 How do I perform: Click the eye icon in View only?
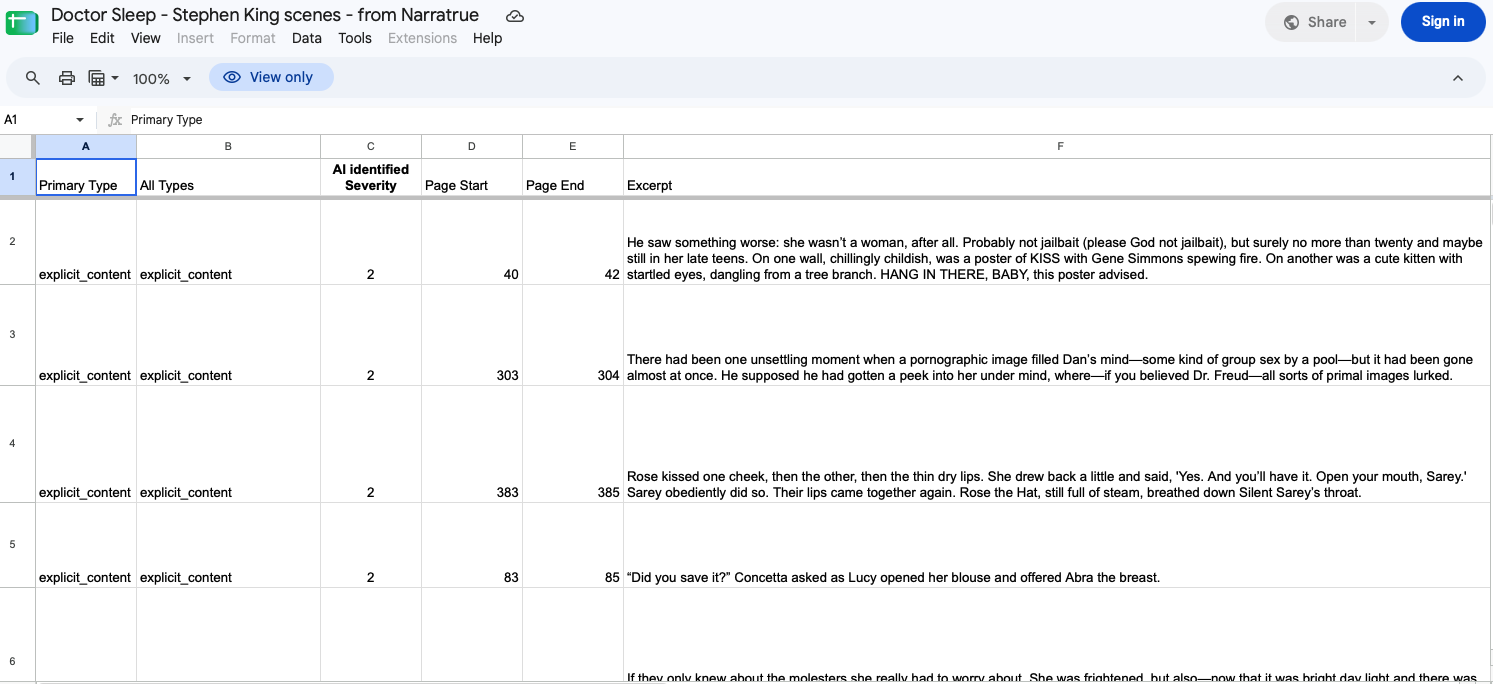pos(232,77)
